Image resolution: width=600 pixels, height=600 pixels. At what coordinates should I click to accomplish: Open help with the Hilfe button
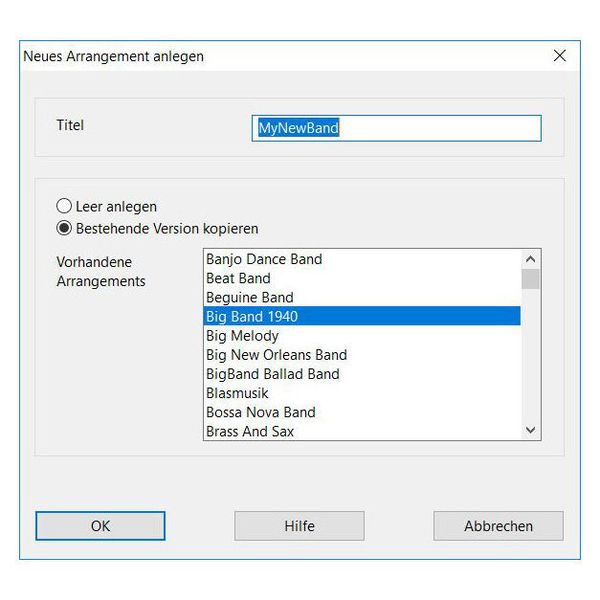(299, 526)
